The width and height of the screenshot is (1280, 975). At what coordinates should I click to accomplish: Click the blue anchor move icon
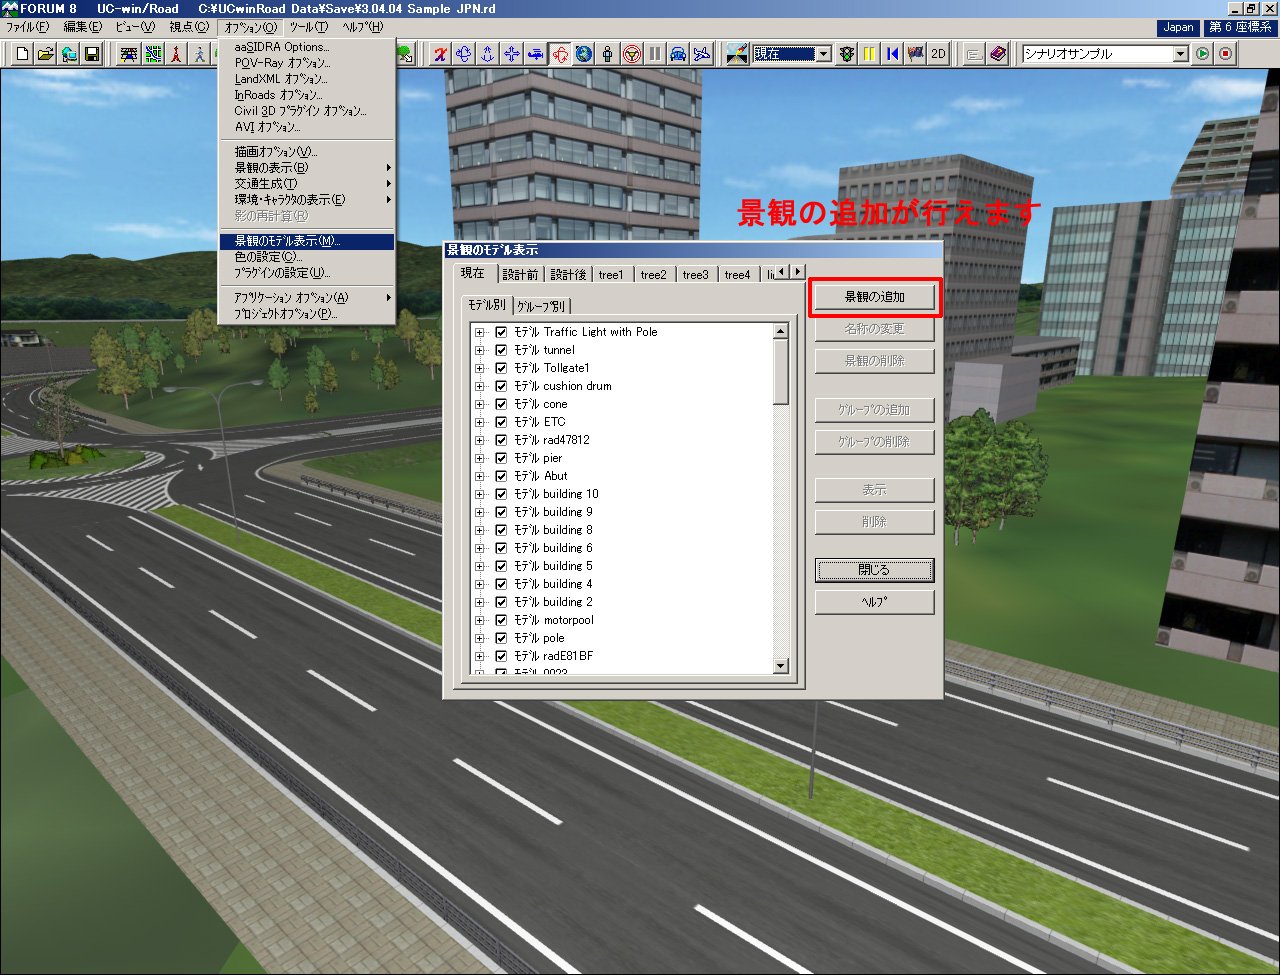tap(487, 54)
